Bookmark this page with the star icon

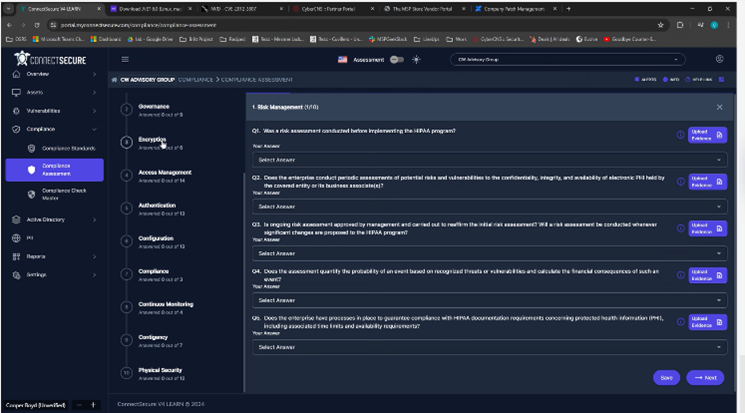(660, 25)
